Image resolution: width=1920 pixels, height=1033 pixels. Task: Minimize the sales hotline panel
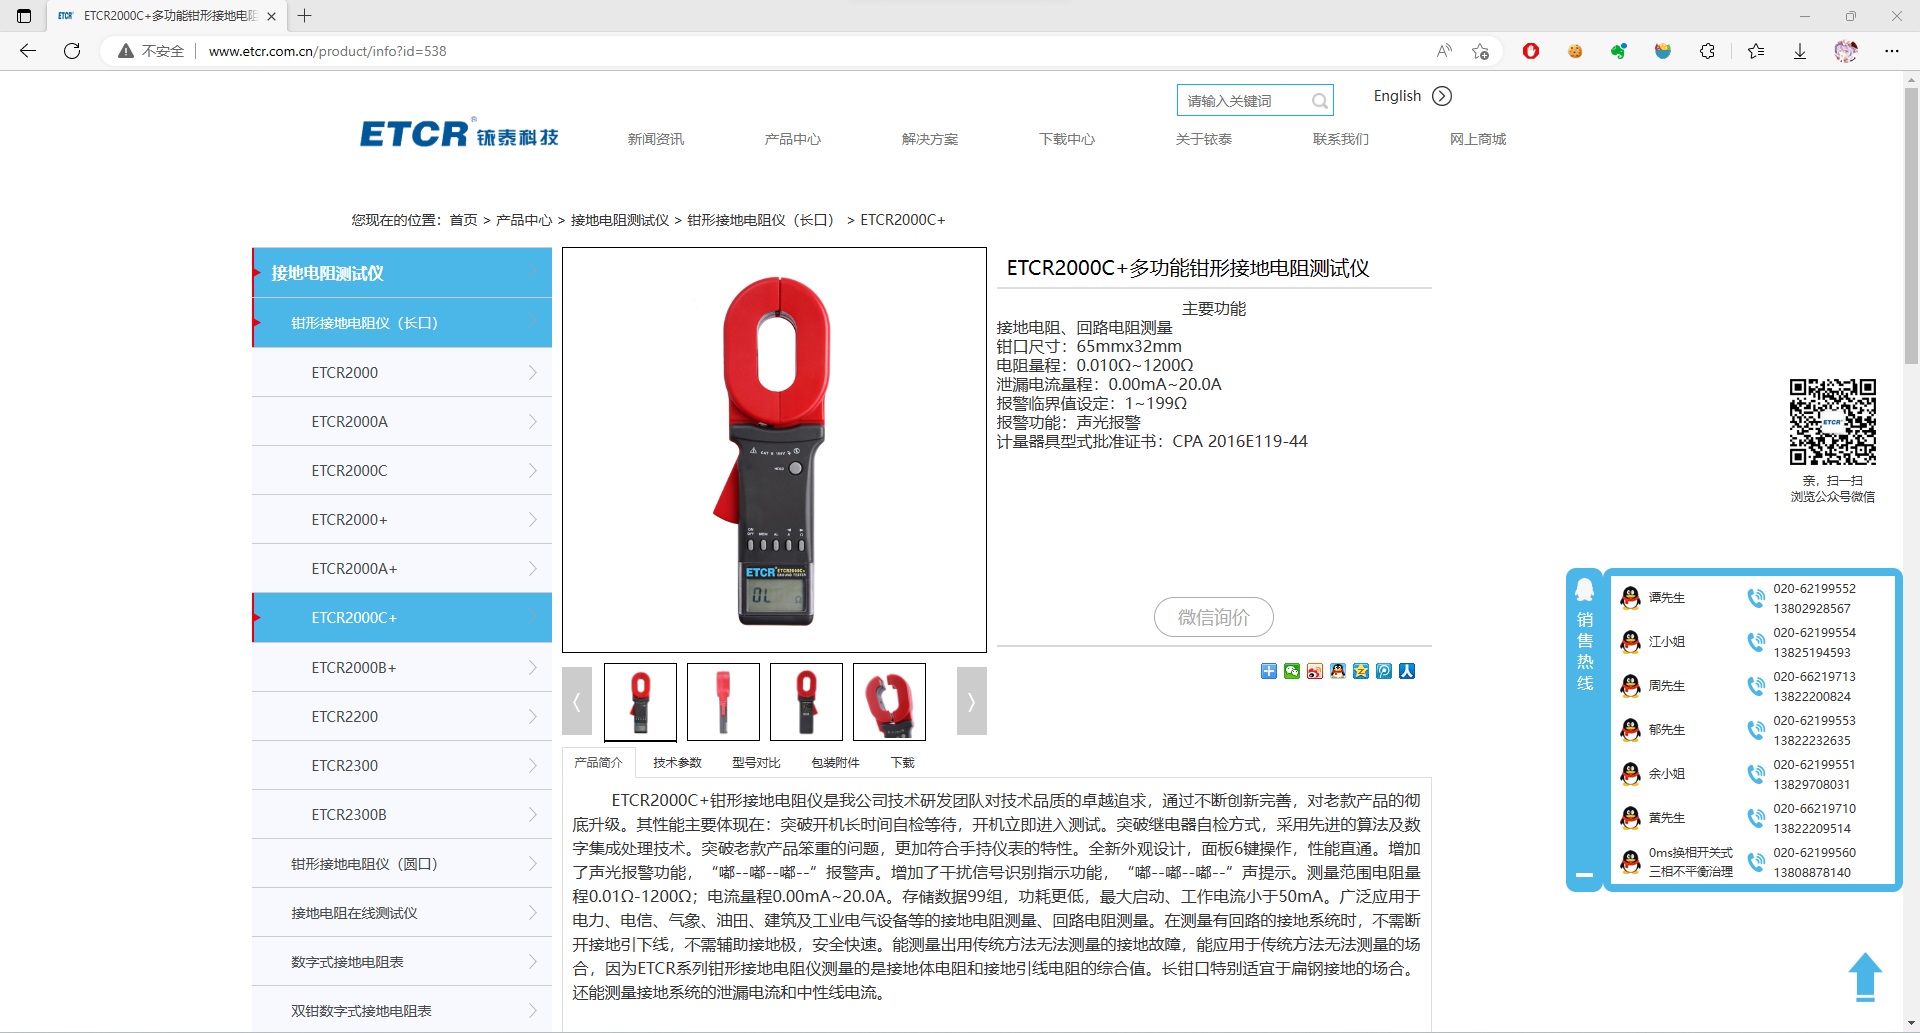[1584, 875]
